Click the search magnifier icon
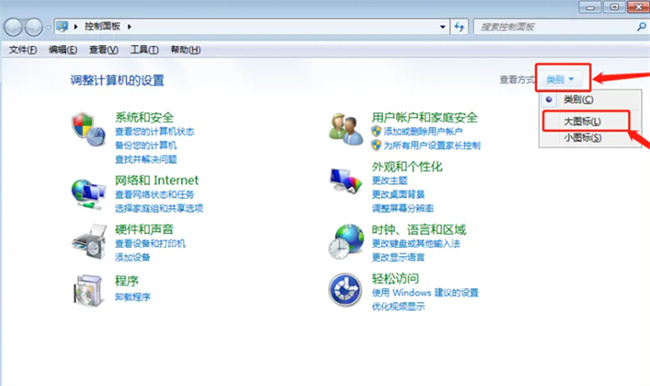This screenshot has height=386, width=650. coord(641,27)
